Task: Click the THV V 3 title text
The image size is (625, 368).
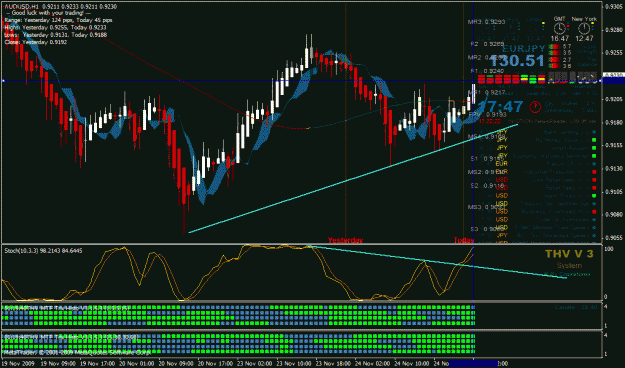Action: (569, 254)
